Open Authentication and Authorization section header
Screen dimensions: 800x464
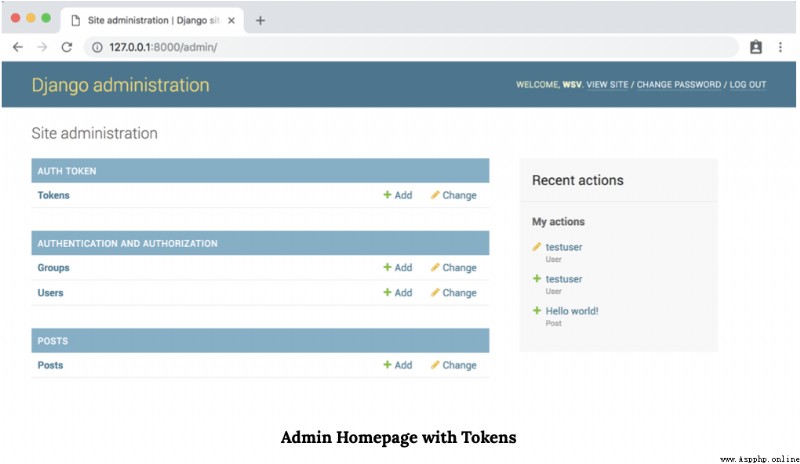128,243
